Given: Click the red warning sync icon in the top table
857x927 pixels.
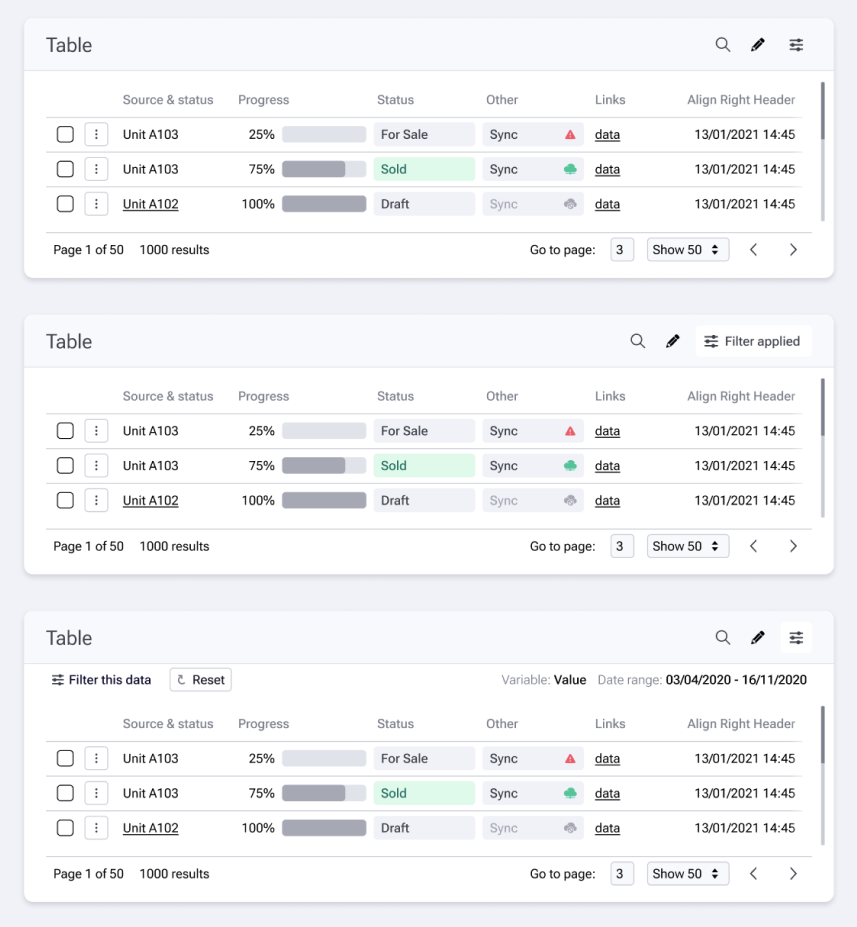Looking at the screenshot, I should coord(570,134).
